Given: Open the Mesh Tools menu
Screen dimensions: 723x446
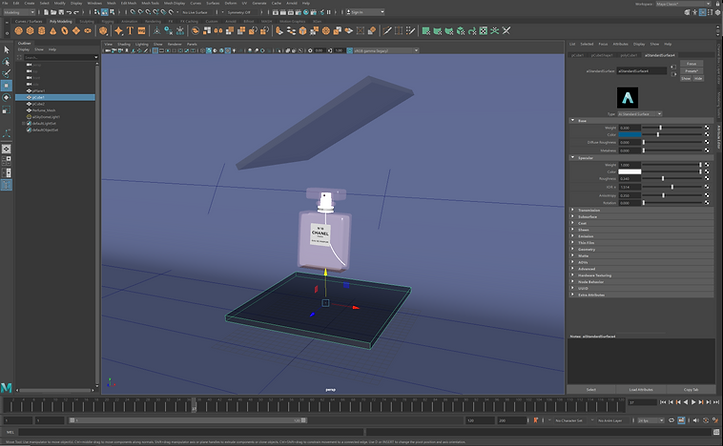Looking at the screenshot, I should pyautogui.click(x=150, y=3).
